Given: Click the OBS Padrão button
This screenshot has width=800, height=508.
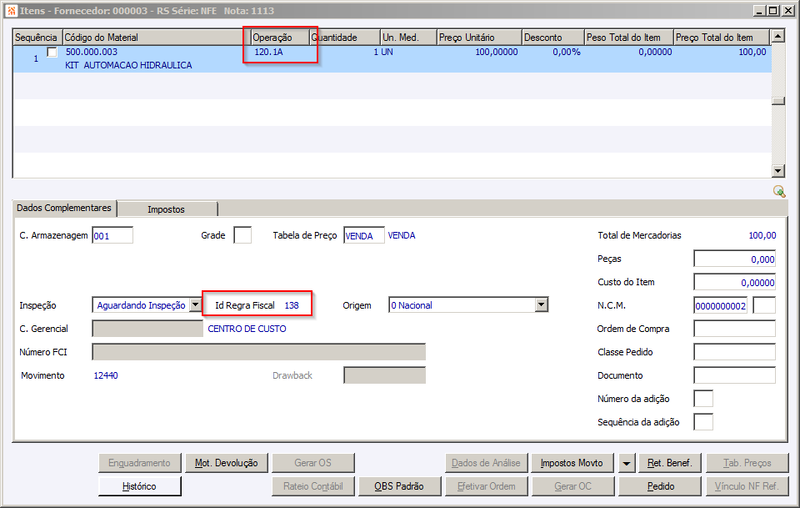Looking at the screenshot, I should click(399, 486).
